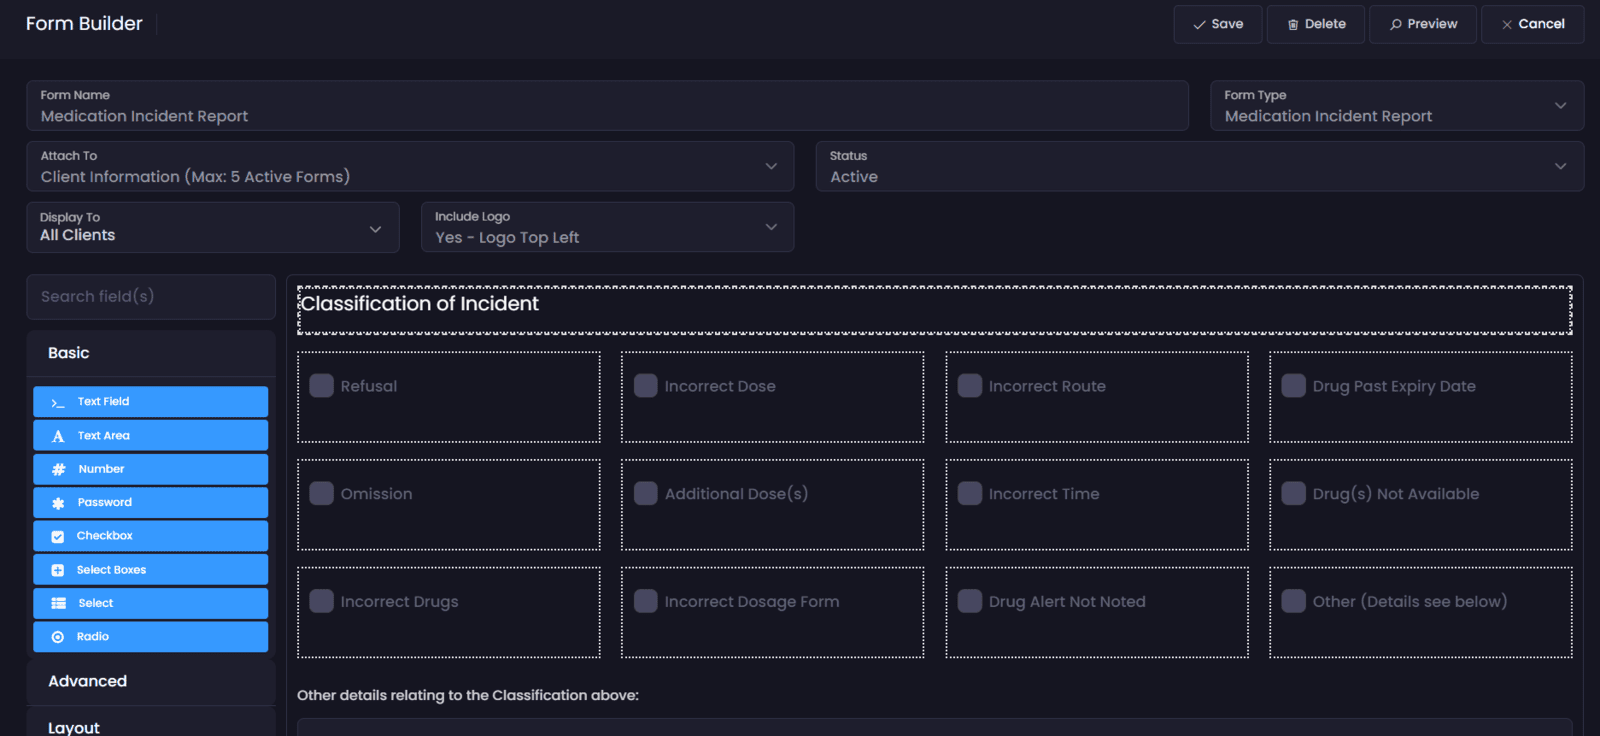Tick the Incorrect Dosage Form checkbox
The image size is (1600, 736).
(646, 601)
